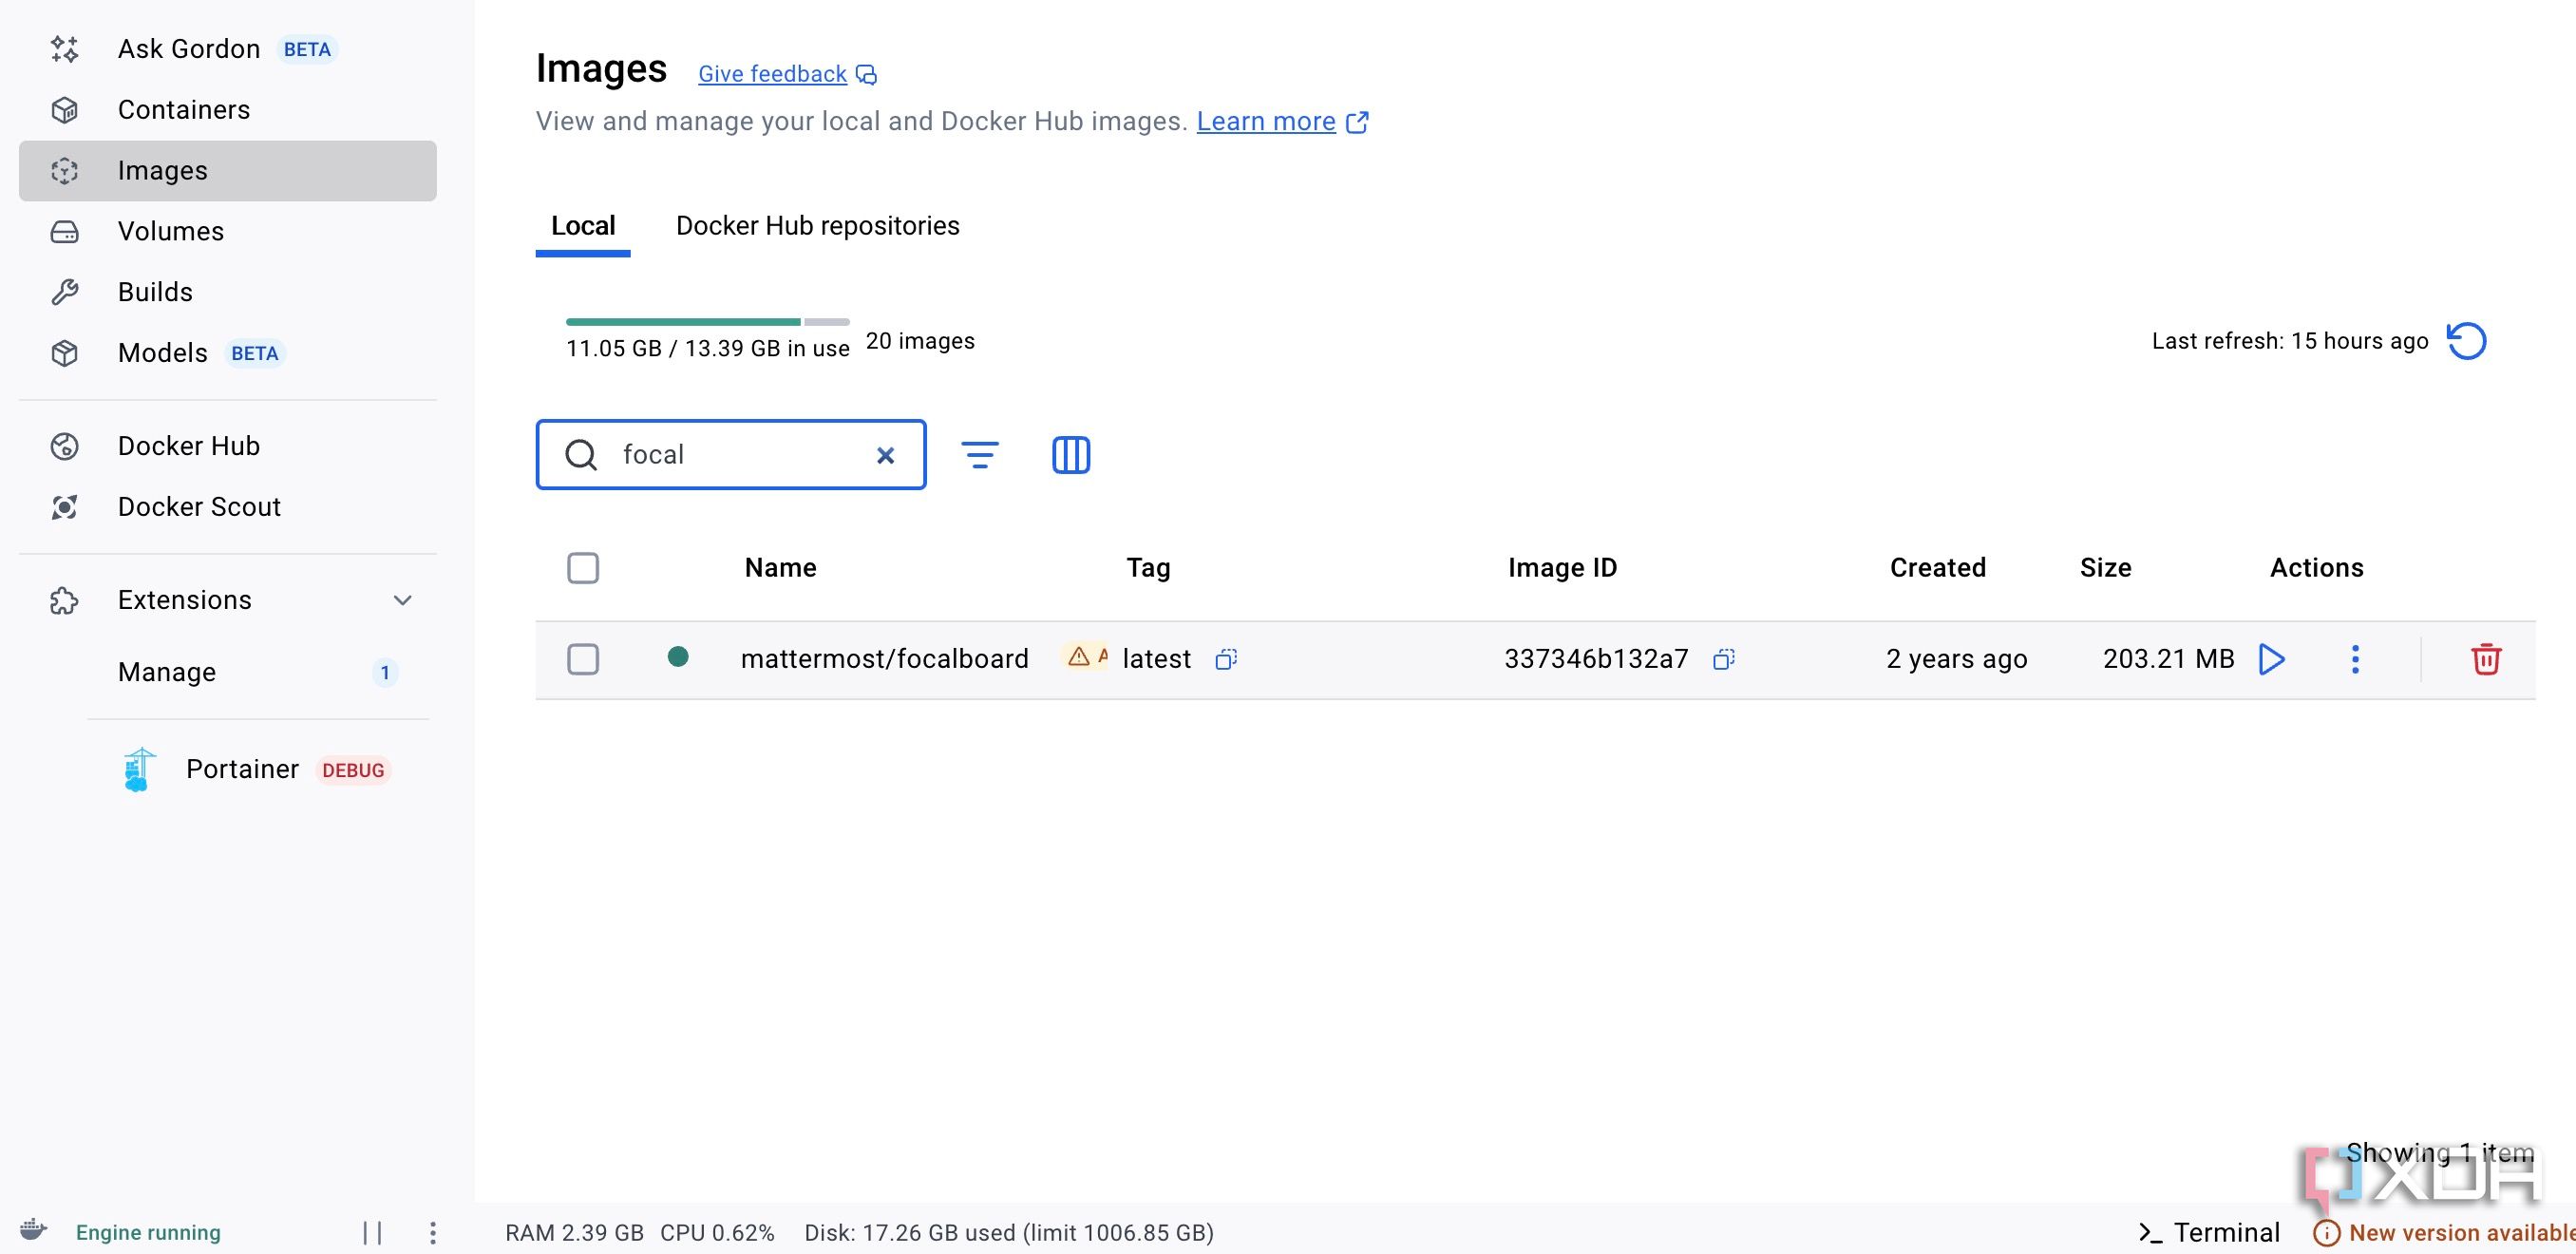Go to Containers in the sidebar

pos(227,110)
